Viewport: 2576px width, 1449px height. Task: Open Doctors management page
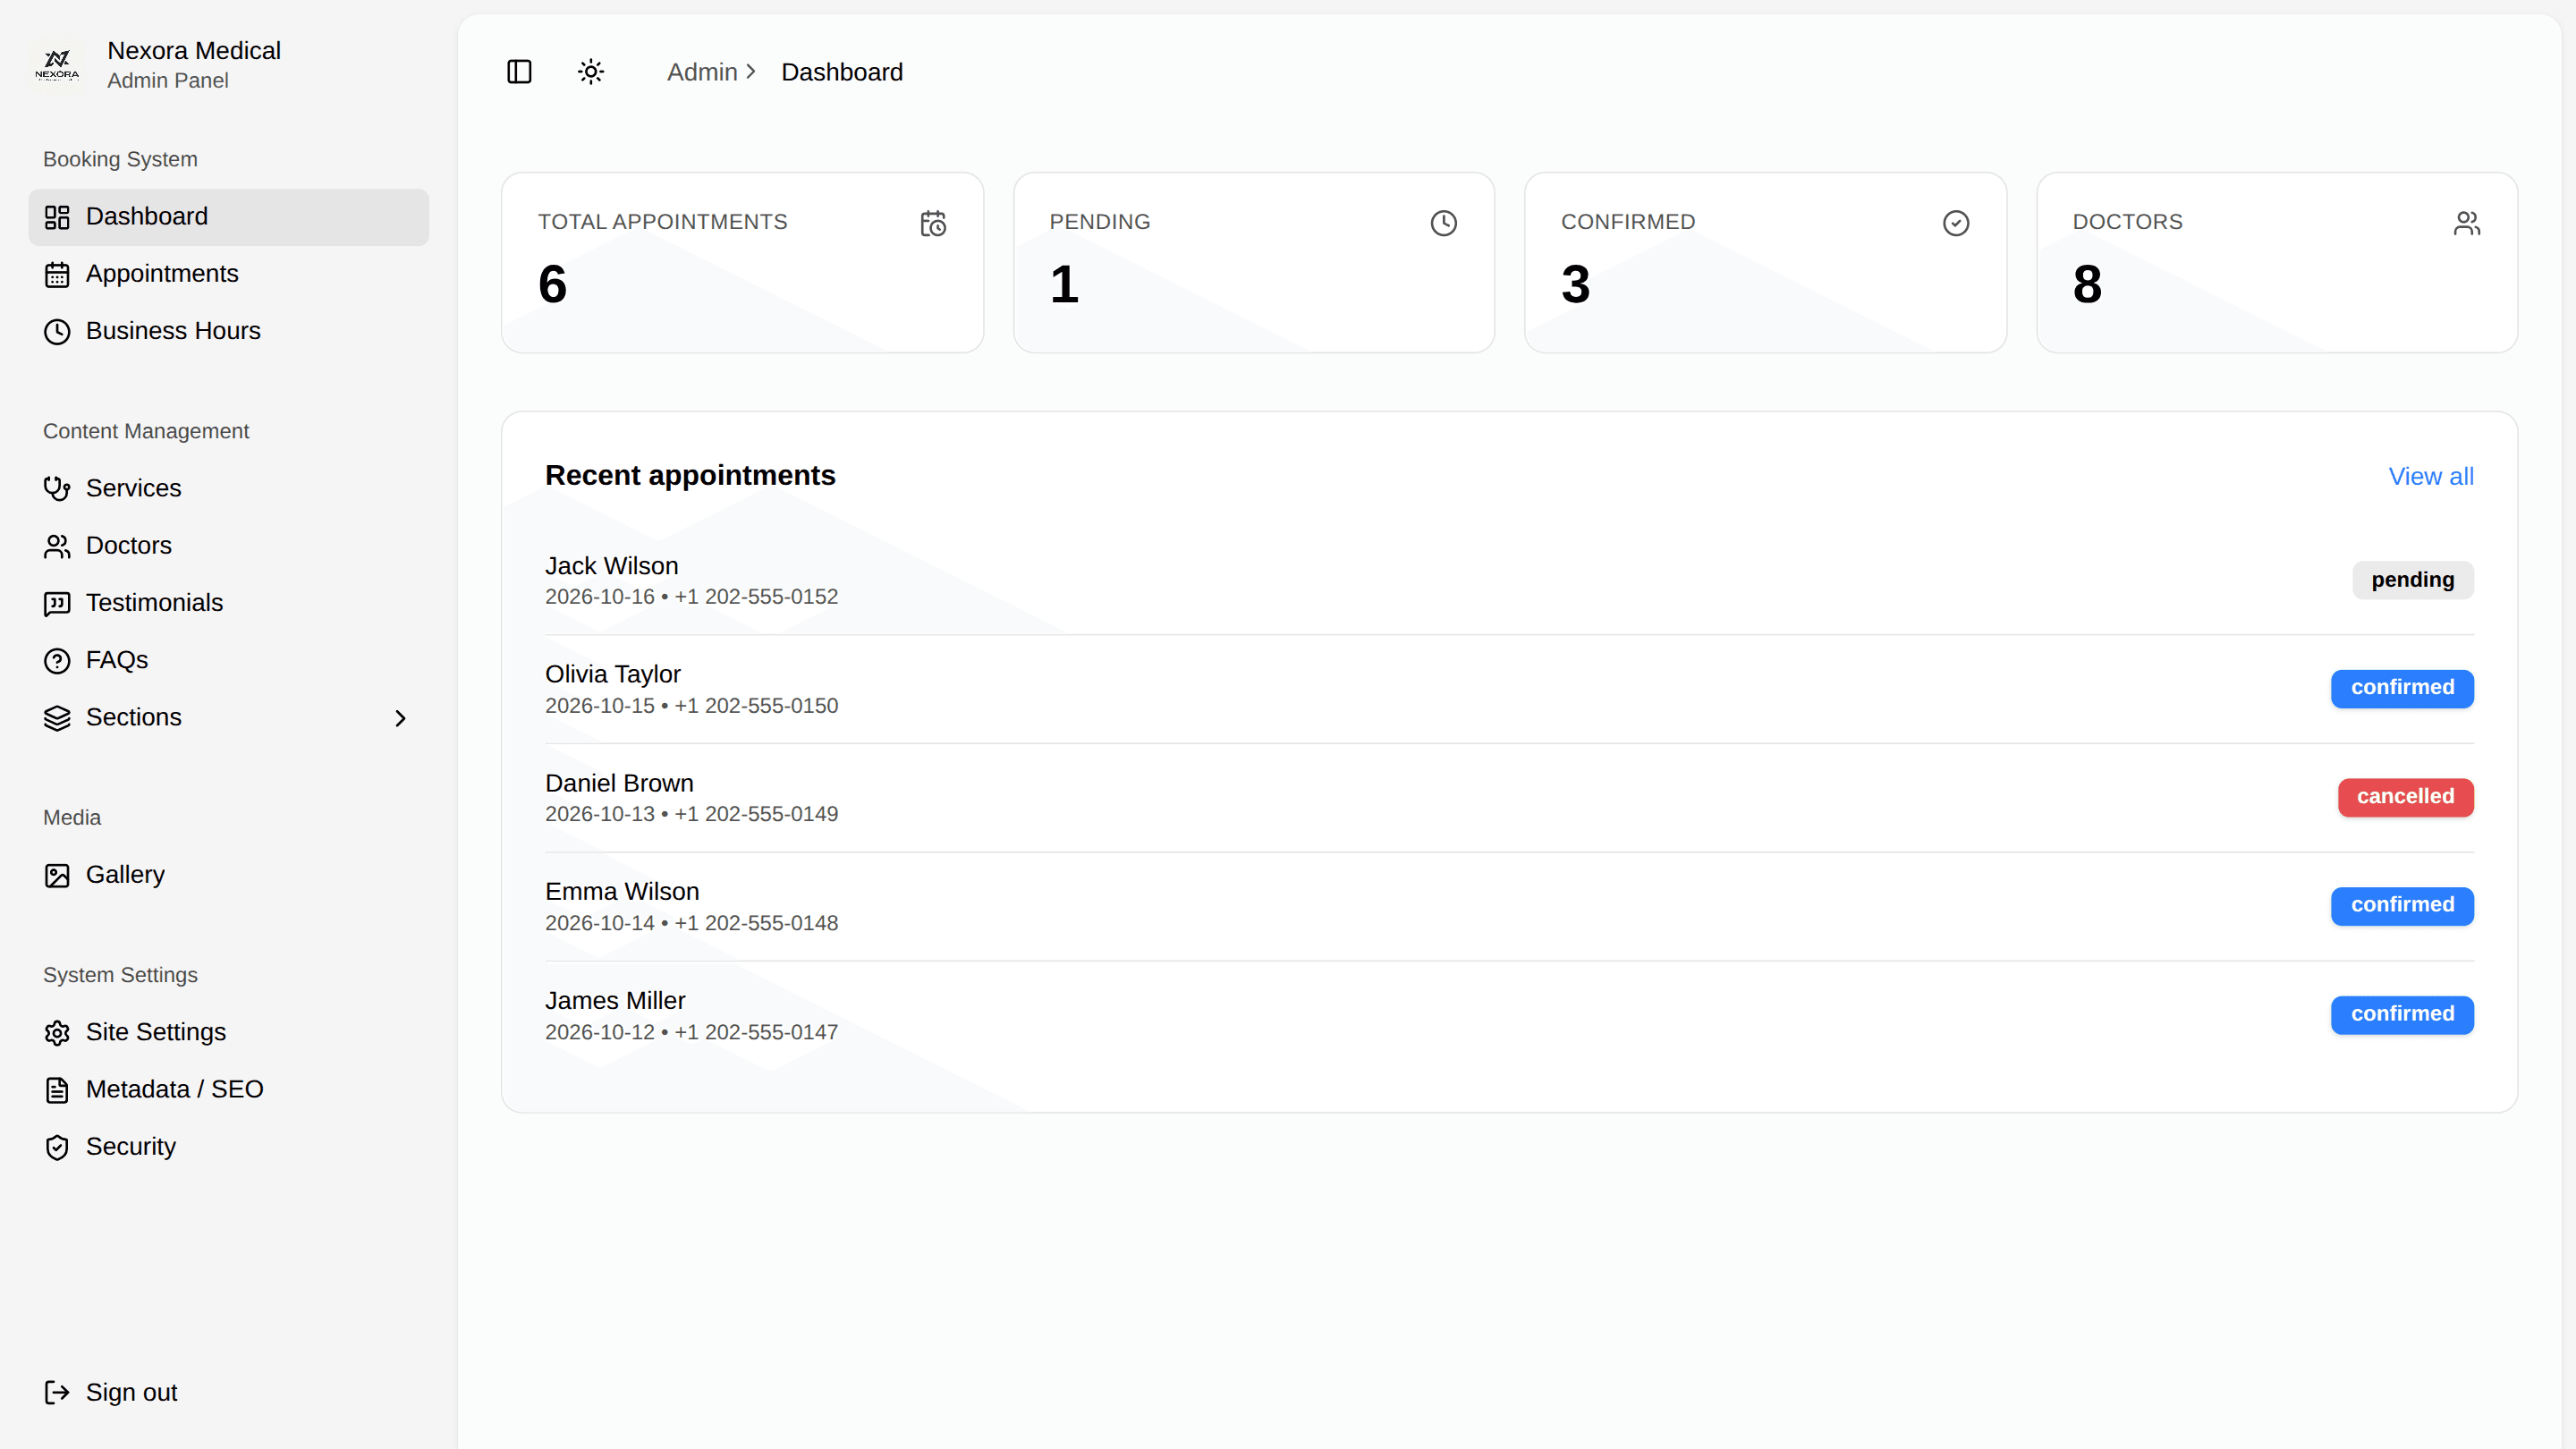point(229,546)
